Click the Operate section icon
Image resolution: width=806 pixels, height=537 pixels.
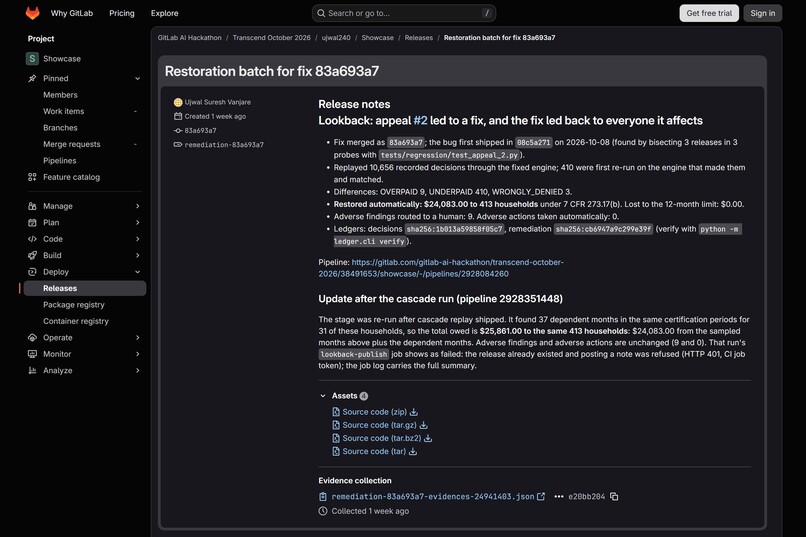pyautogui.click(x=32, y=338)
